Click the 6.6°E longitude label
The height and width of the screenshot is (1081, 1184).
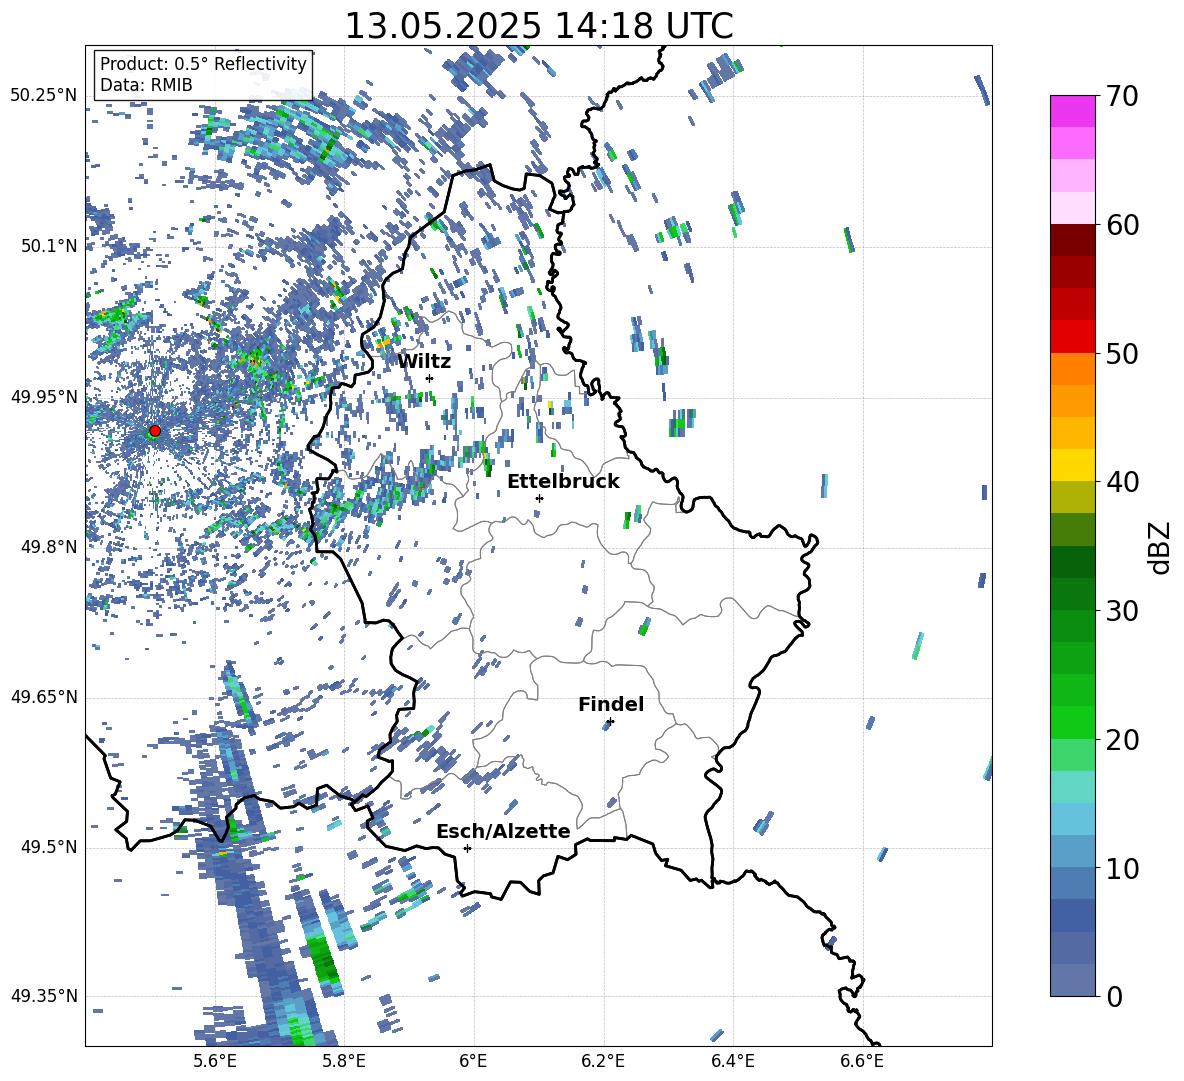coord(862,1061)
